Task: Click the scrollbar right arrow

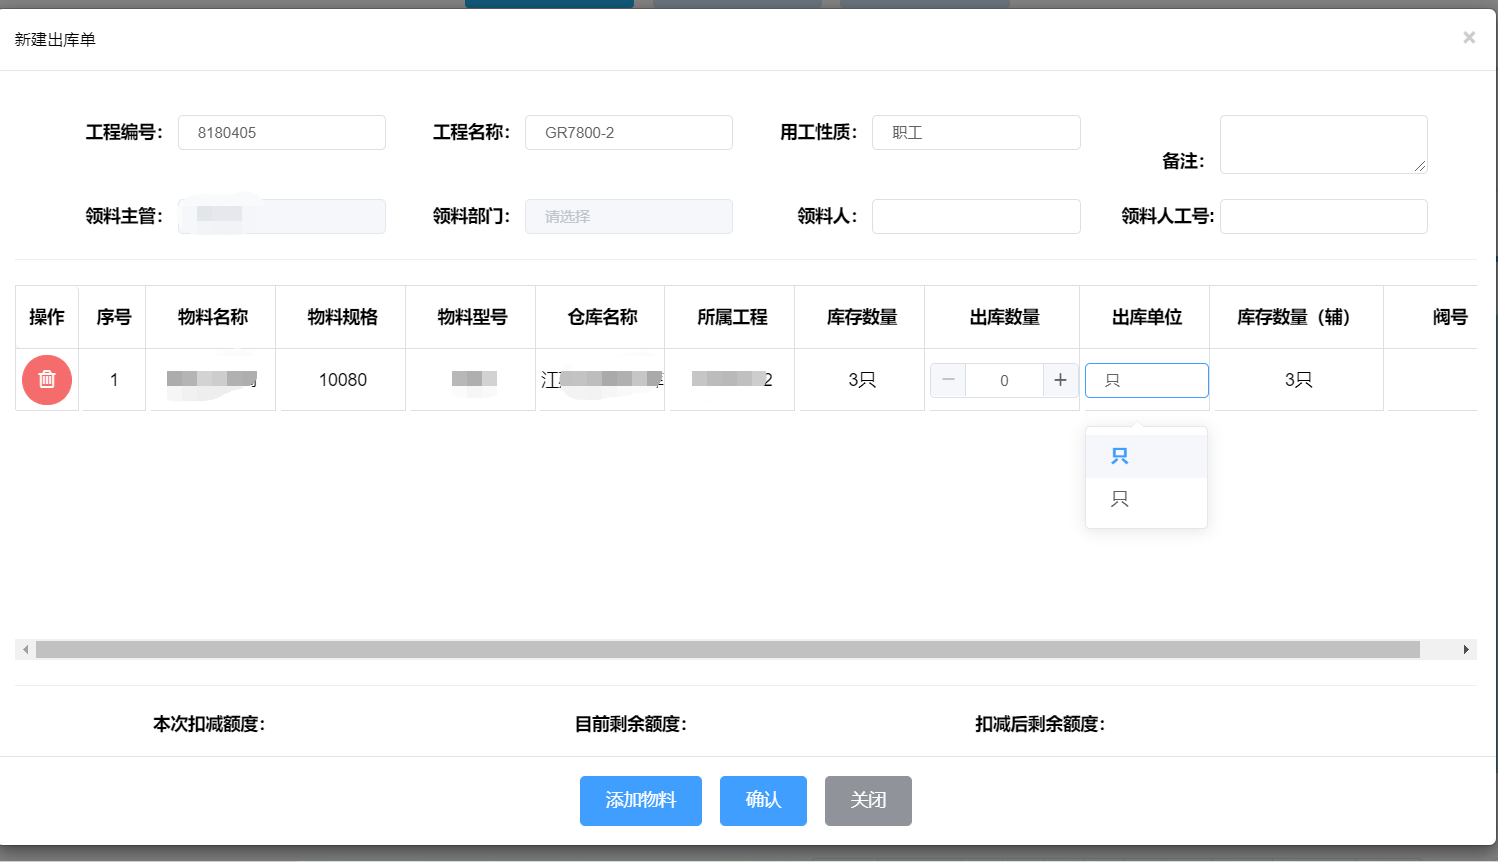Action: tap(1466, 650)
